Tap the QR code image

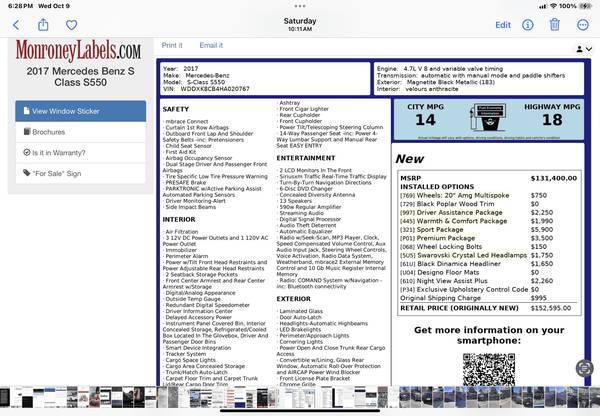click(x=489, y=369)
